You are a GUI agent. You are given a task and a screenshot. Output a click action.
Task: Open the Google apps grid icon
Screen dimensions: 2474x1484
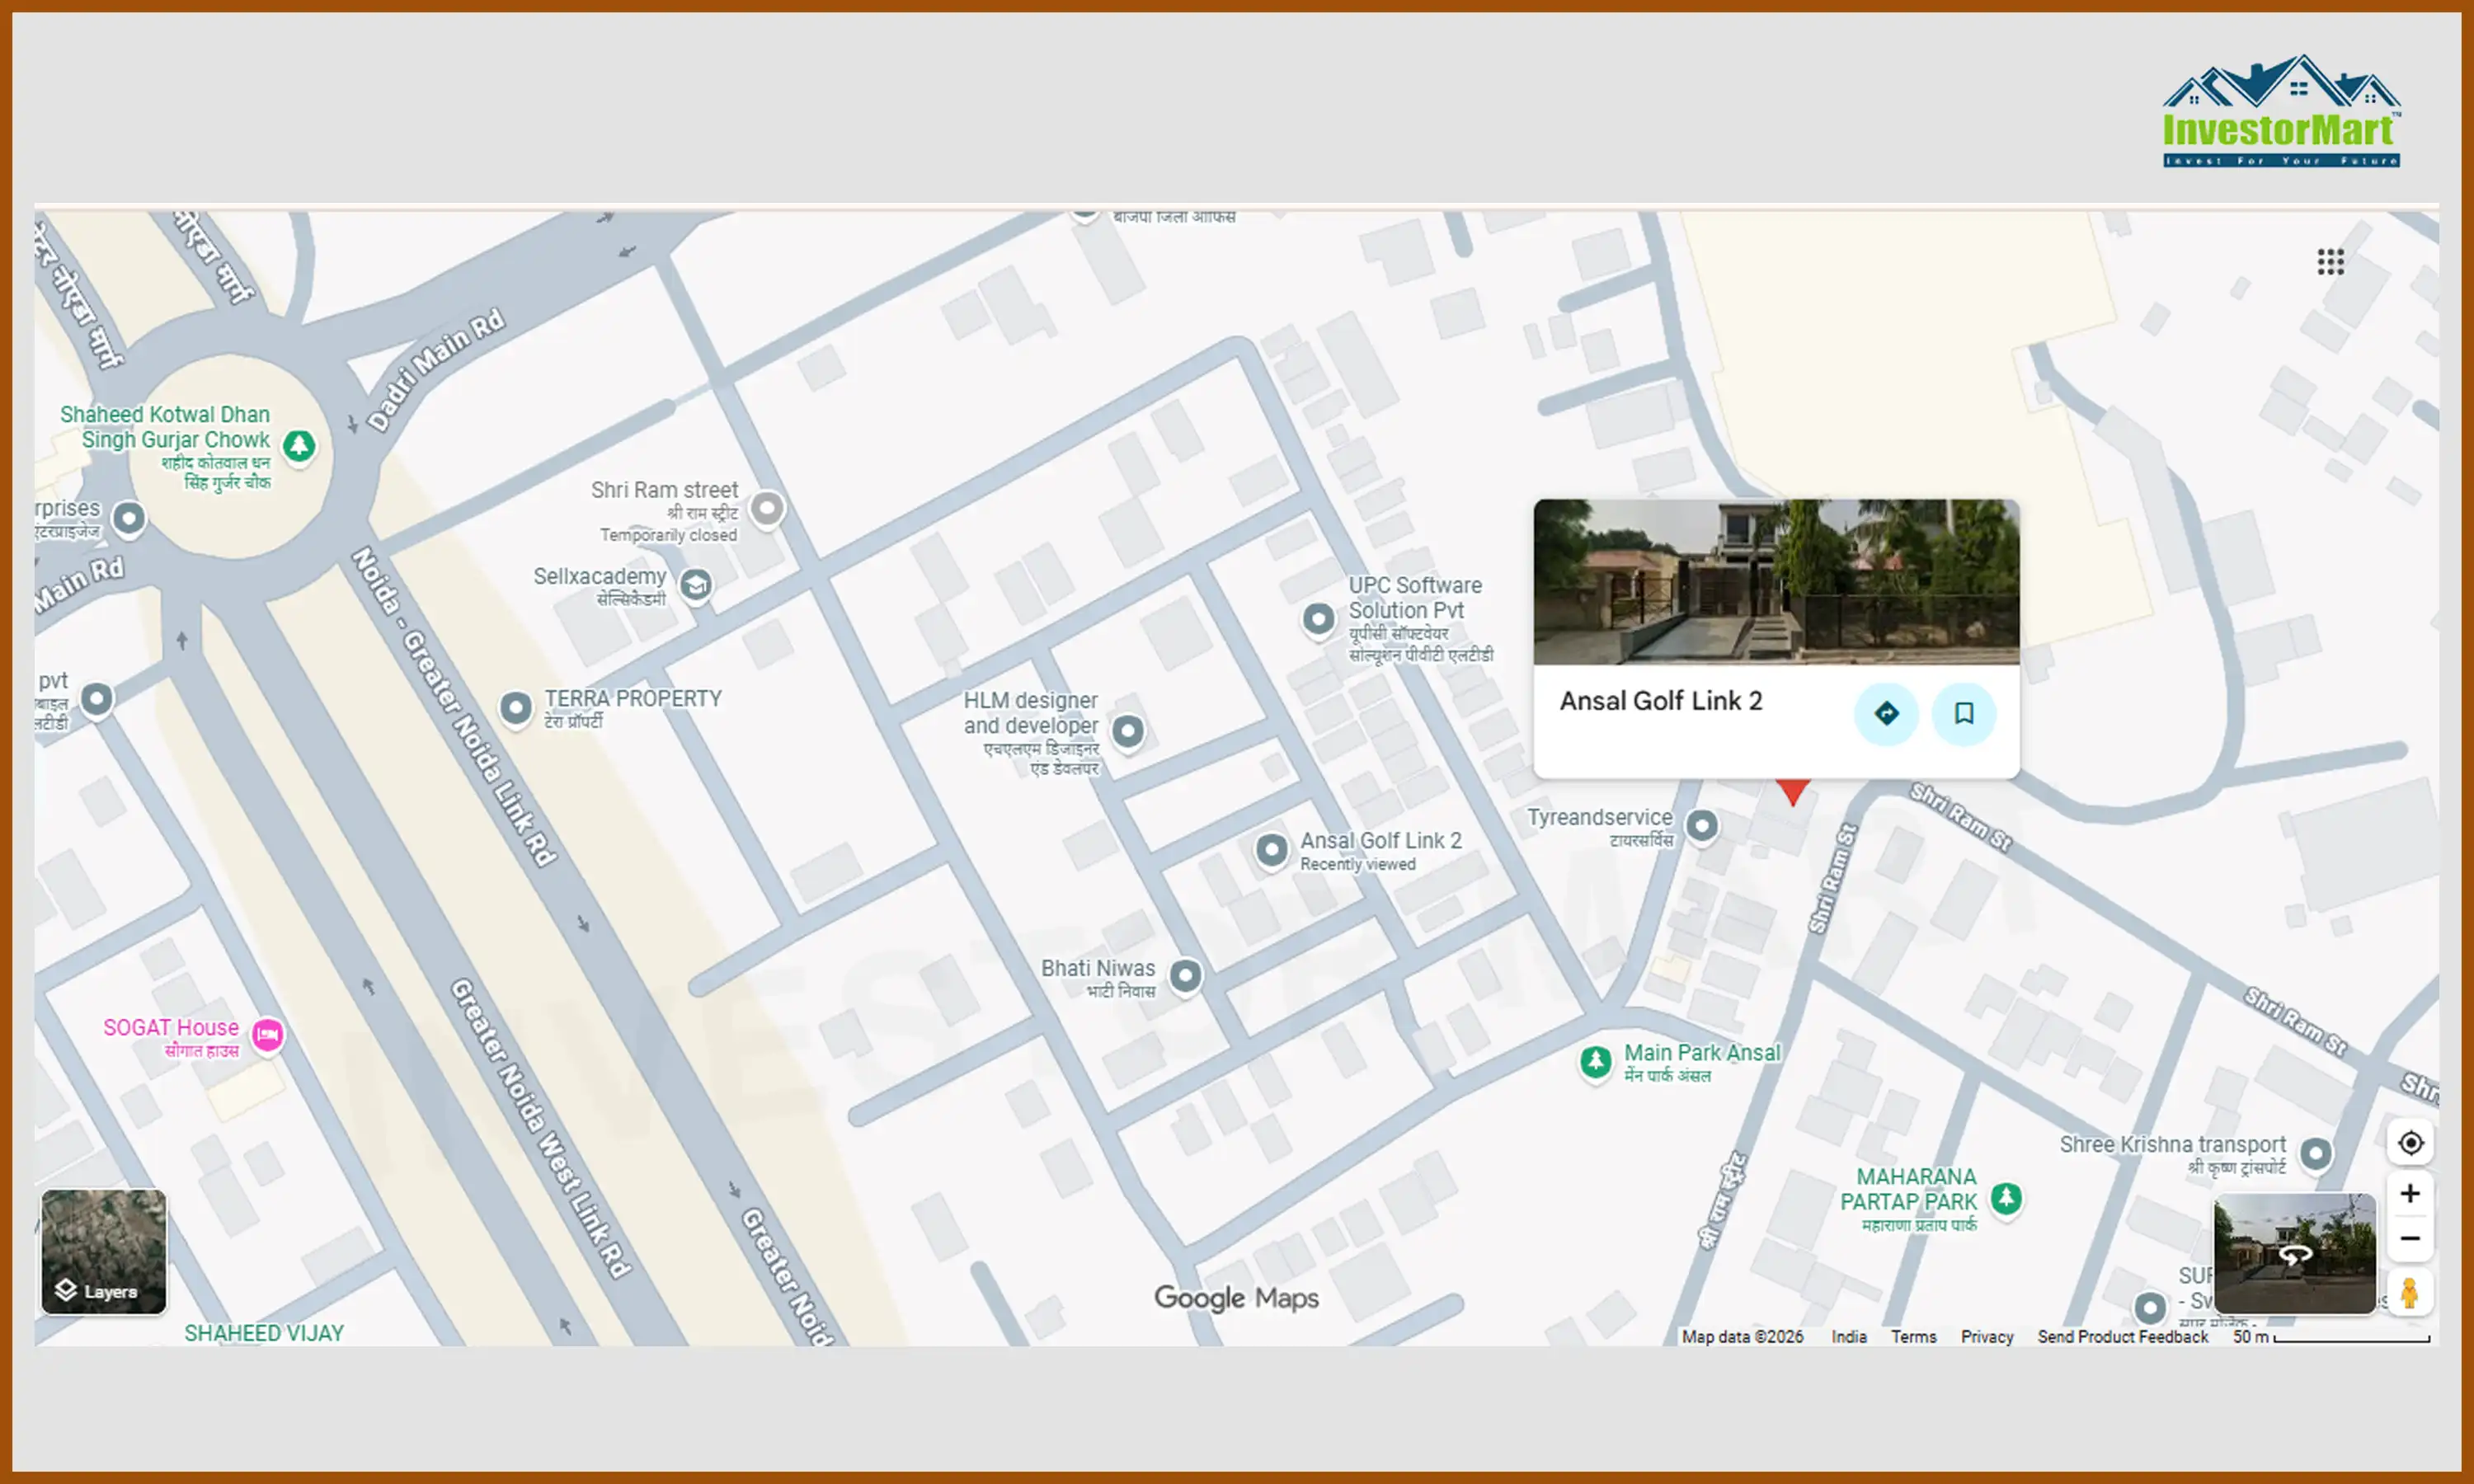(2330, 262)
